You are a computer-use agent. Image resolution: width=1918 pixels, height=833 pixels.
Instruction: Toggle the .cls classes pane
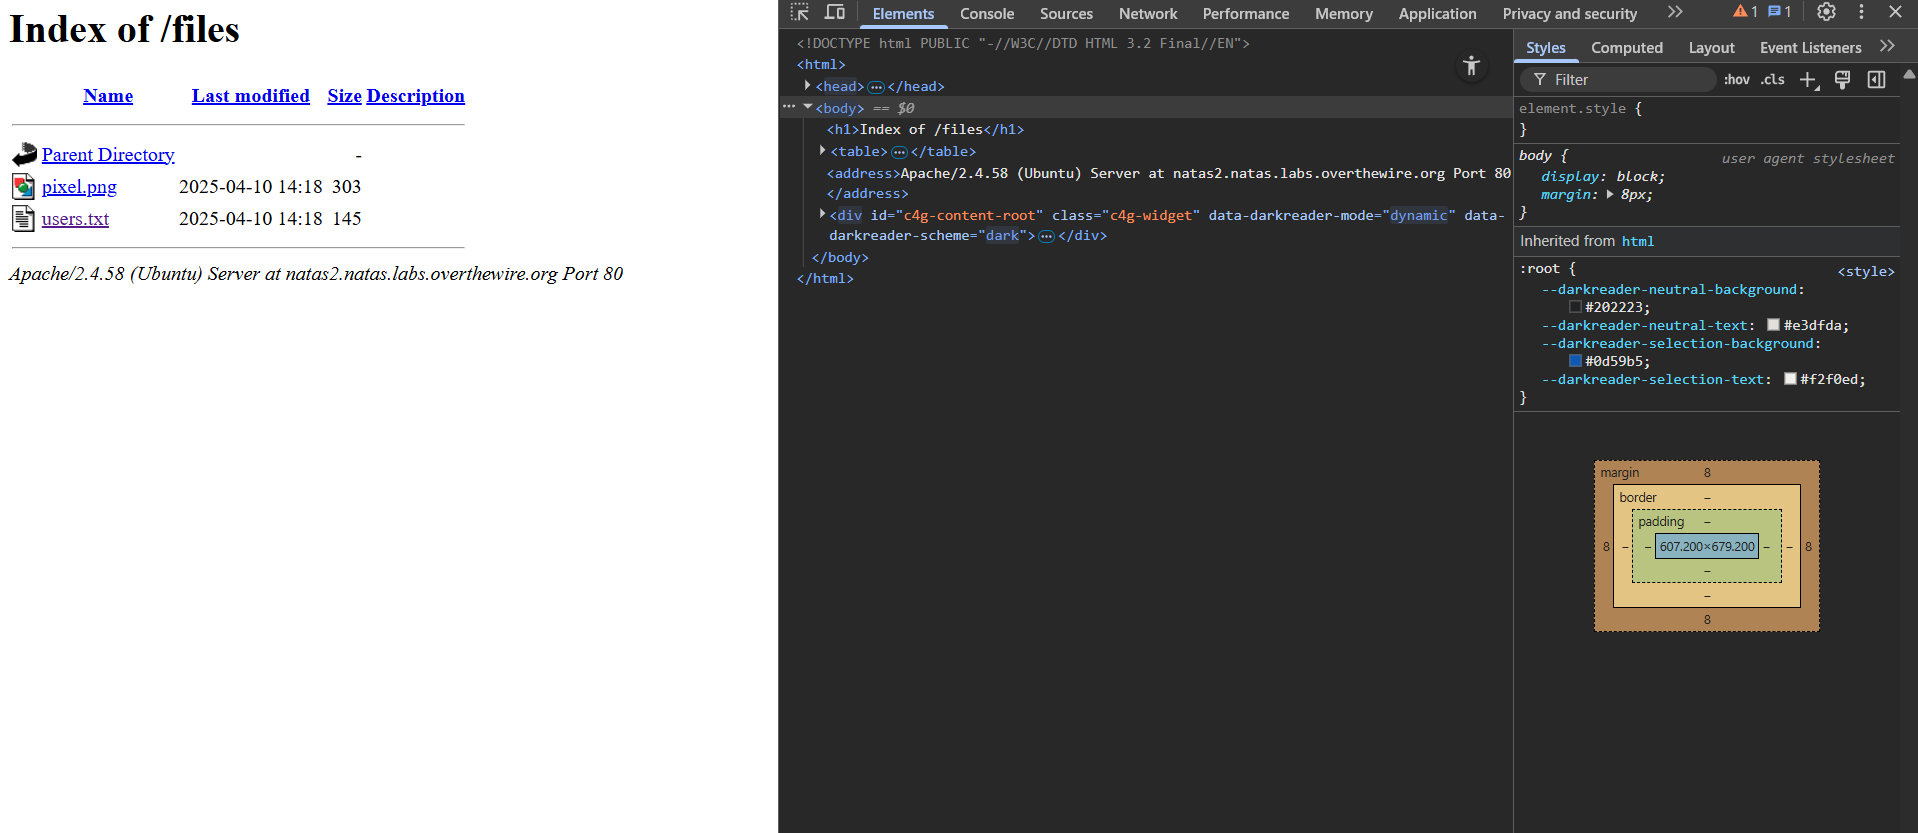click(1773, 80)
